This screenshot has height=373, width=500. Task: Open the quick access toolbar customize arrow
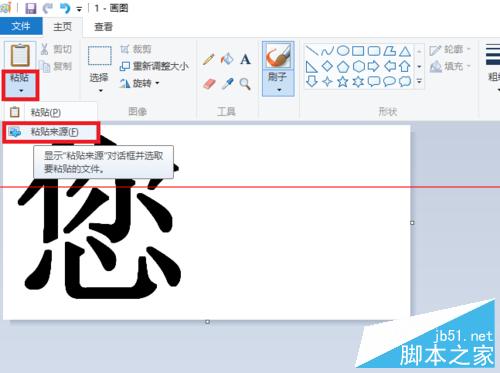click(79, 9)
